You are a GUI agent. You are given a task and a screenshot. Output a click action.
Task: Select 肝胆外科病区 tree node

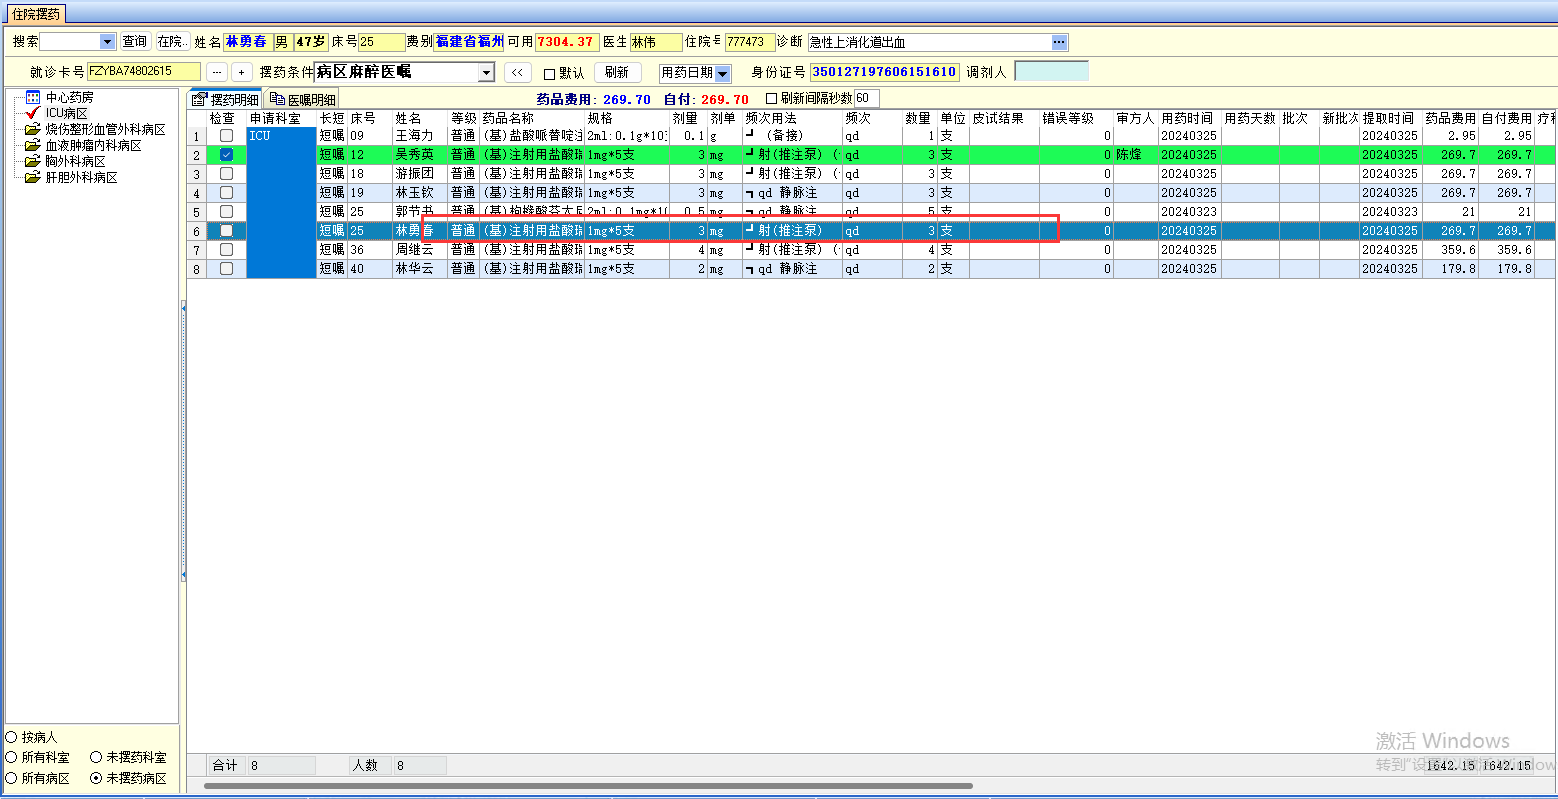click(x=82, y=177)
